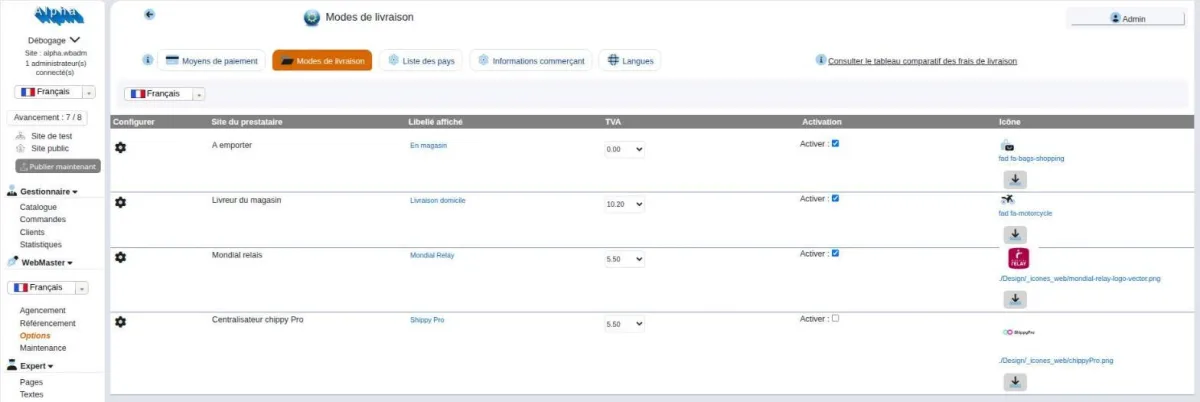Open Clients in sidebar

(32, 232)
